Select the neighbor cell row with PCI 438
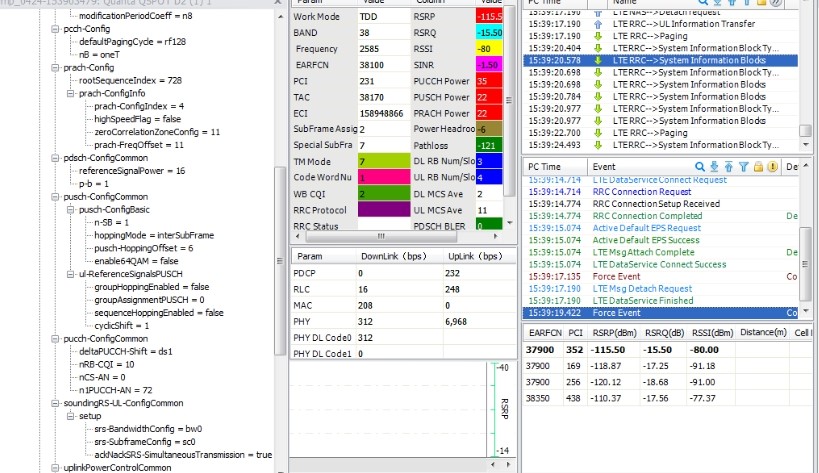The height and width of the screenshot is (473, 819). 666,398
